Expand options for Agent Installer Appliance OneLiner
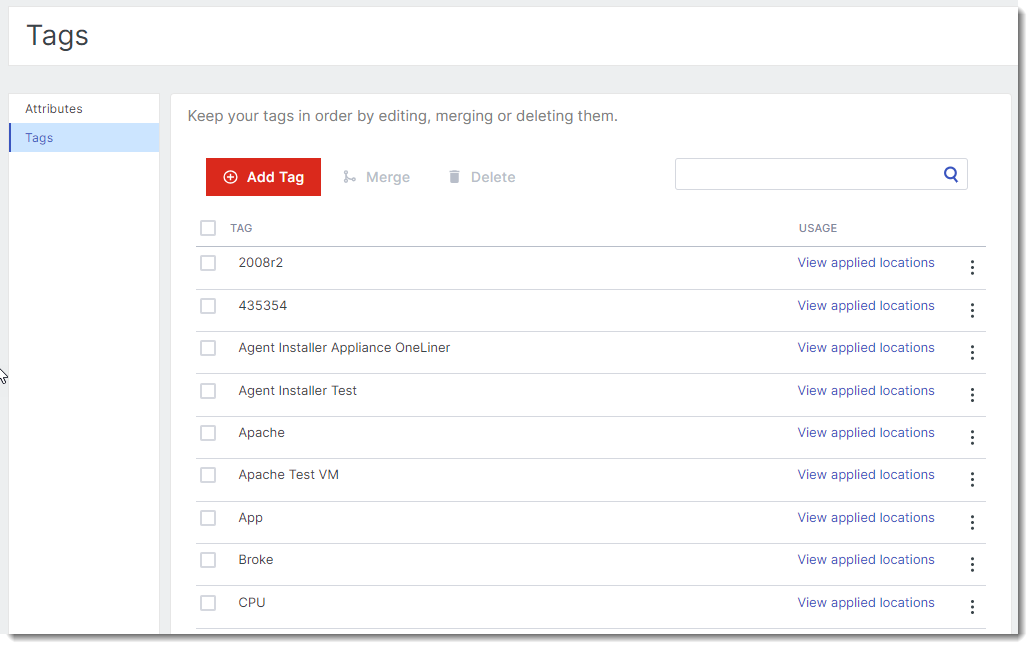This screenshot has width=1033, height=649. coord(972,352)
